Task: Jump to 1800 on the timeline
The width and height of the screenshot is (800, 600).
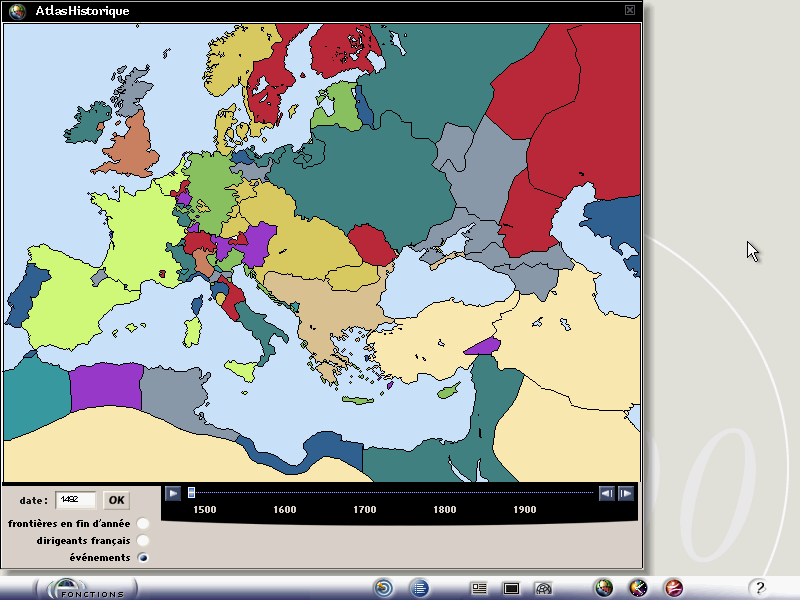Action: 445,509
